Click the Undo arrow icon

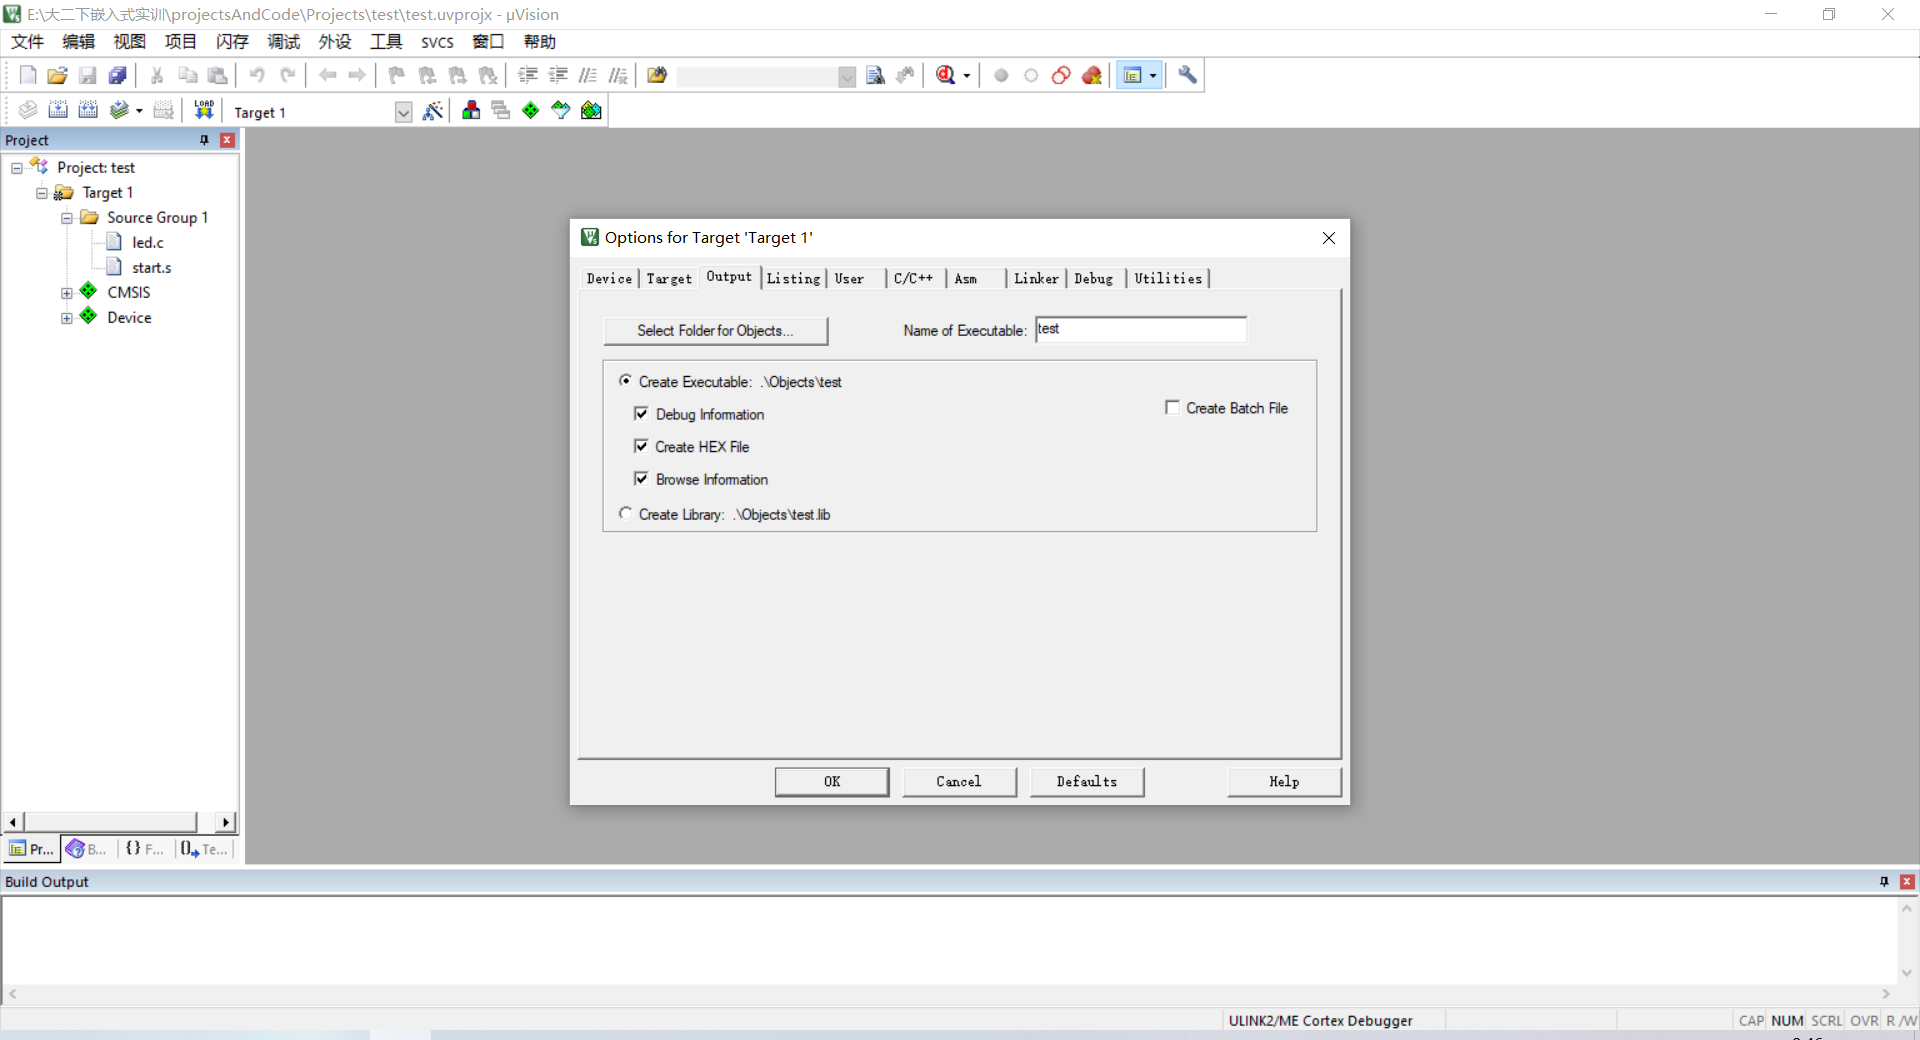tap(257, 75)
